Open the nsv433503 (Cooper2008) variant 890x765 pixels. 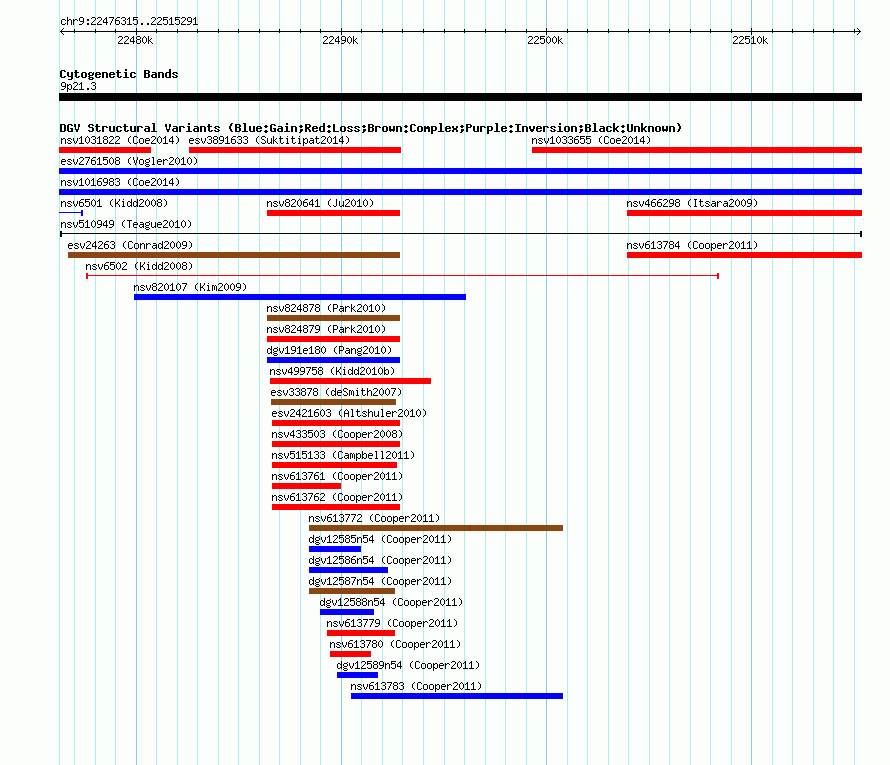tap(337, 434)
